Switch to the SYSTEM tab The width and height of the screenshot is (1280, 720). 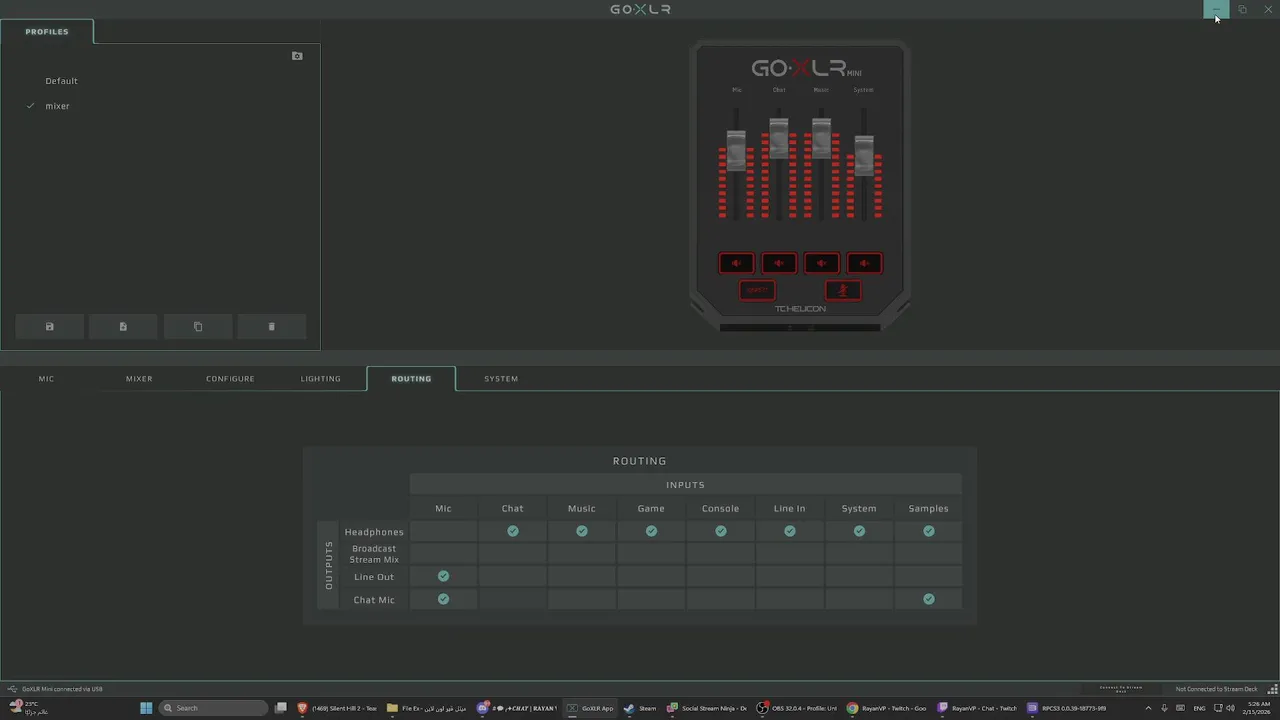coord(501,379)
